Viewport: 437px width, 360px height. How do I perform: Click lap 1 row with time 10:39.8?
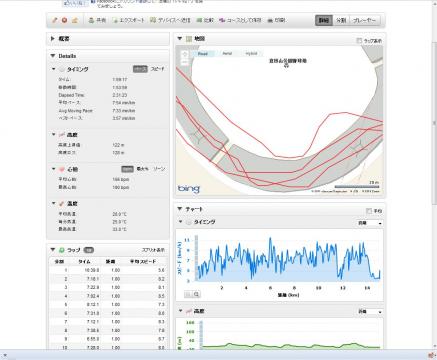(108, 270)
